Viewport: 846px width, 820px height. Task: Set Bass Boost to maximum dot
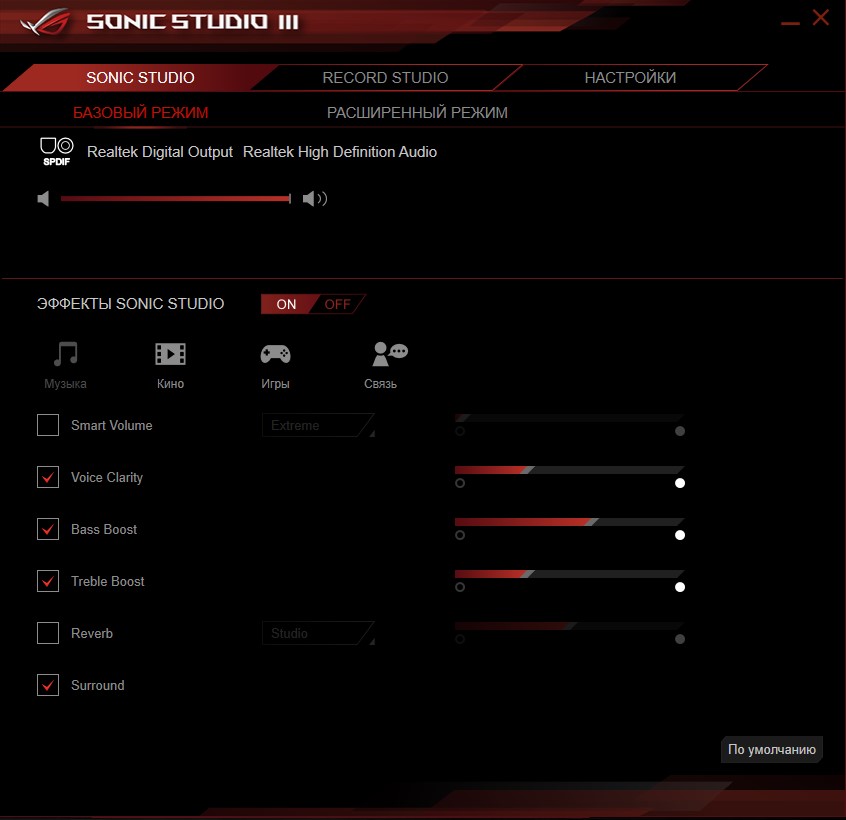tap(680, 535)
